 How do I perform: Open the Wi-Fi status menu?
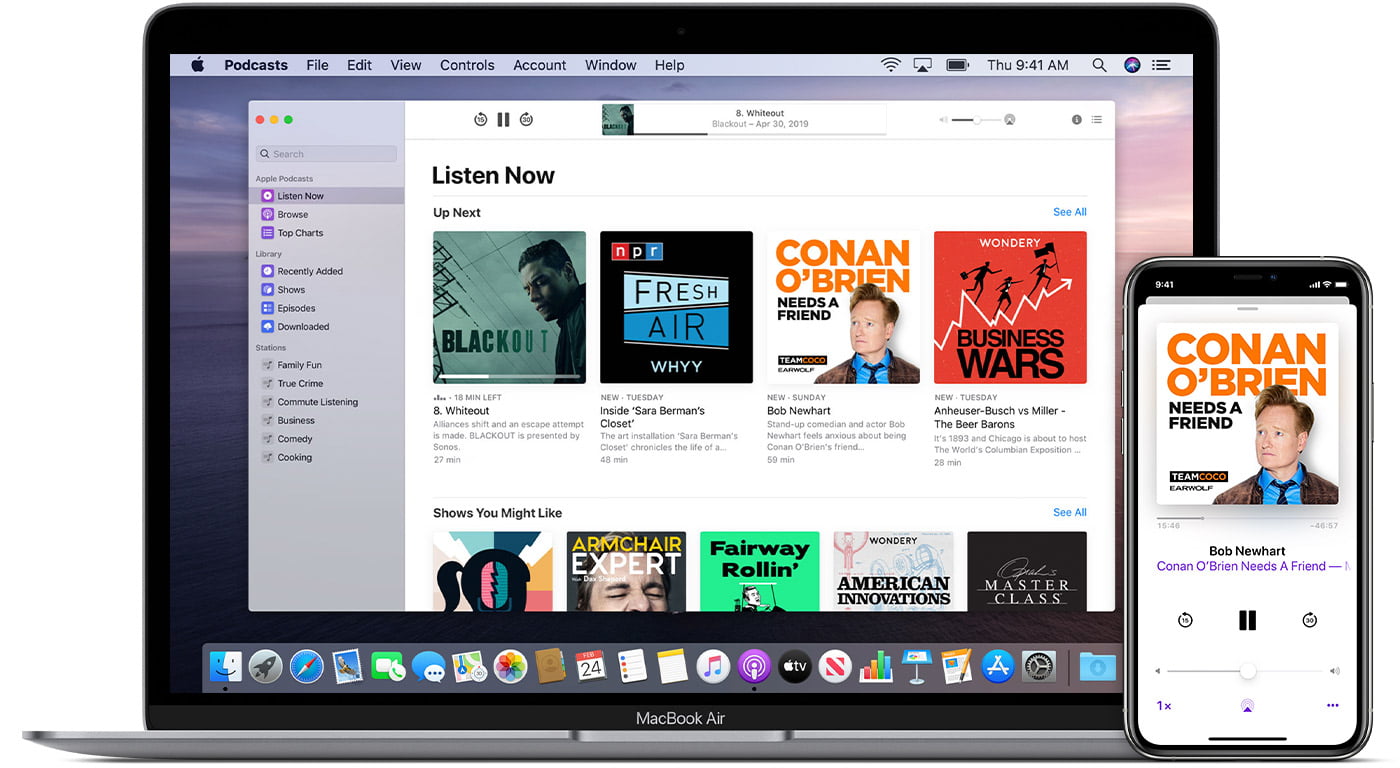coord(890,64)
